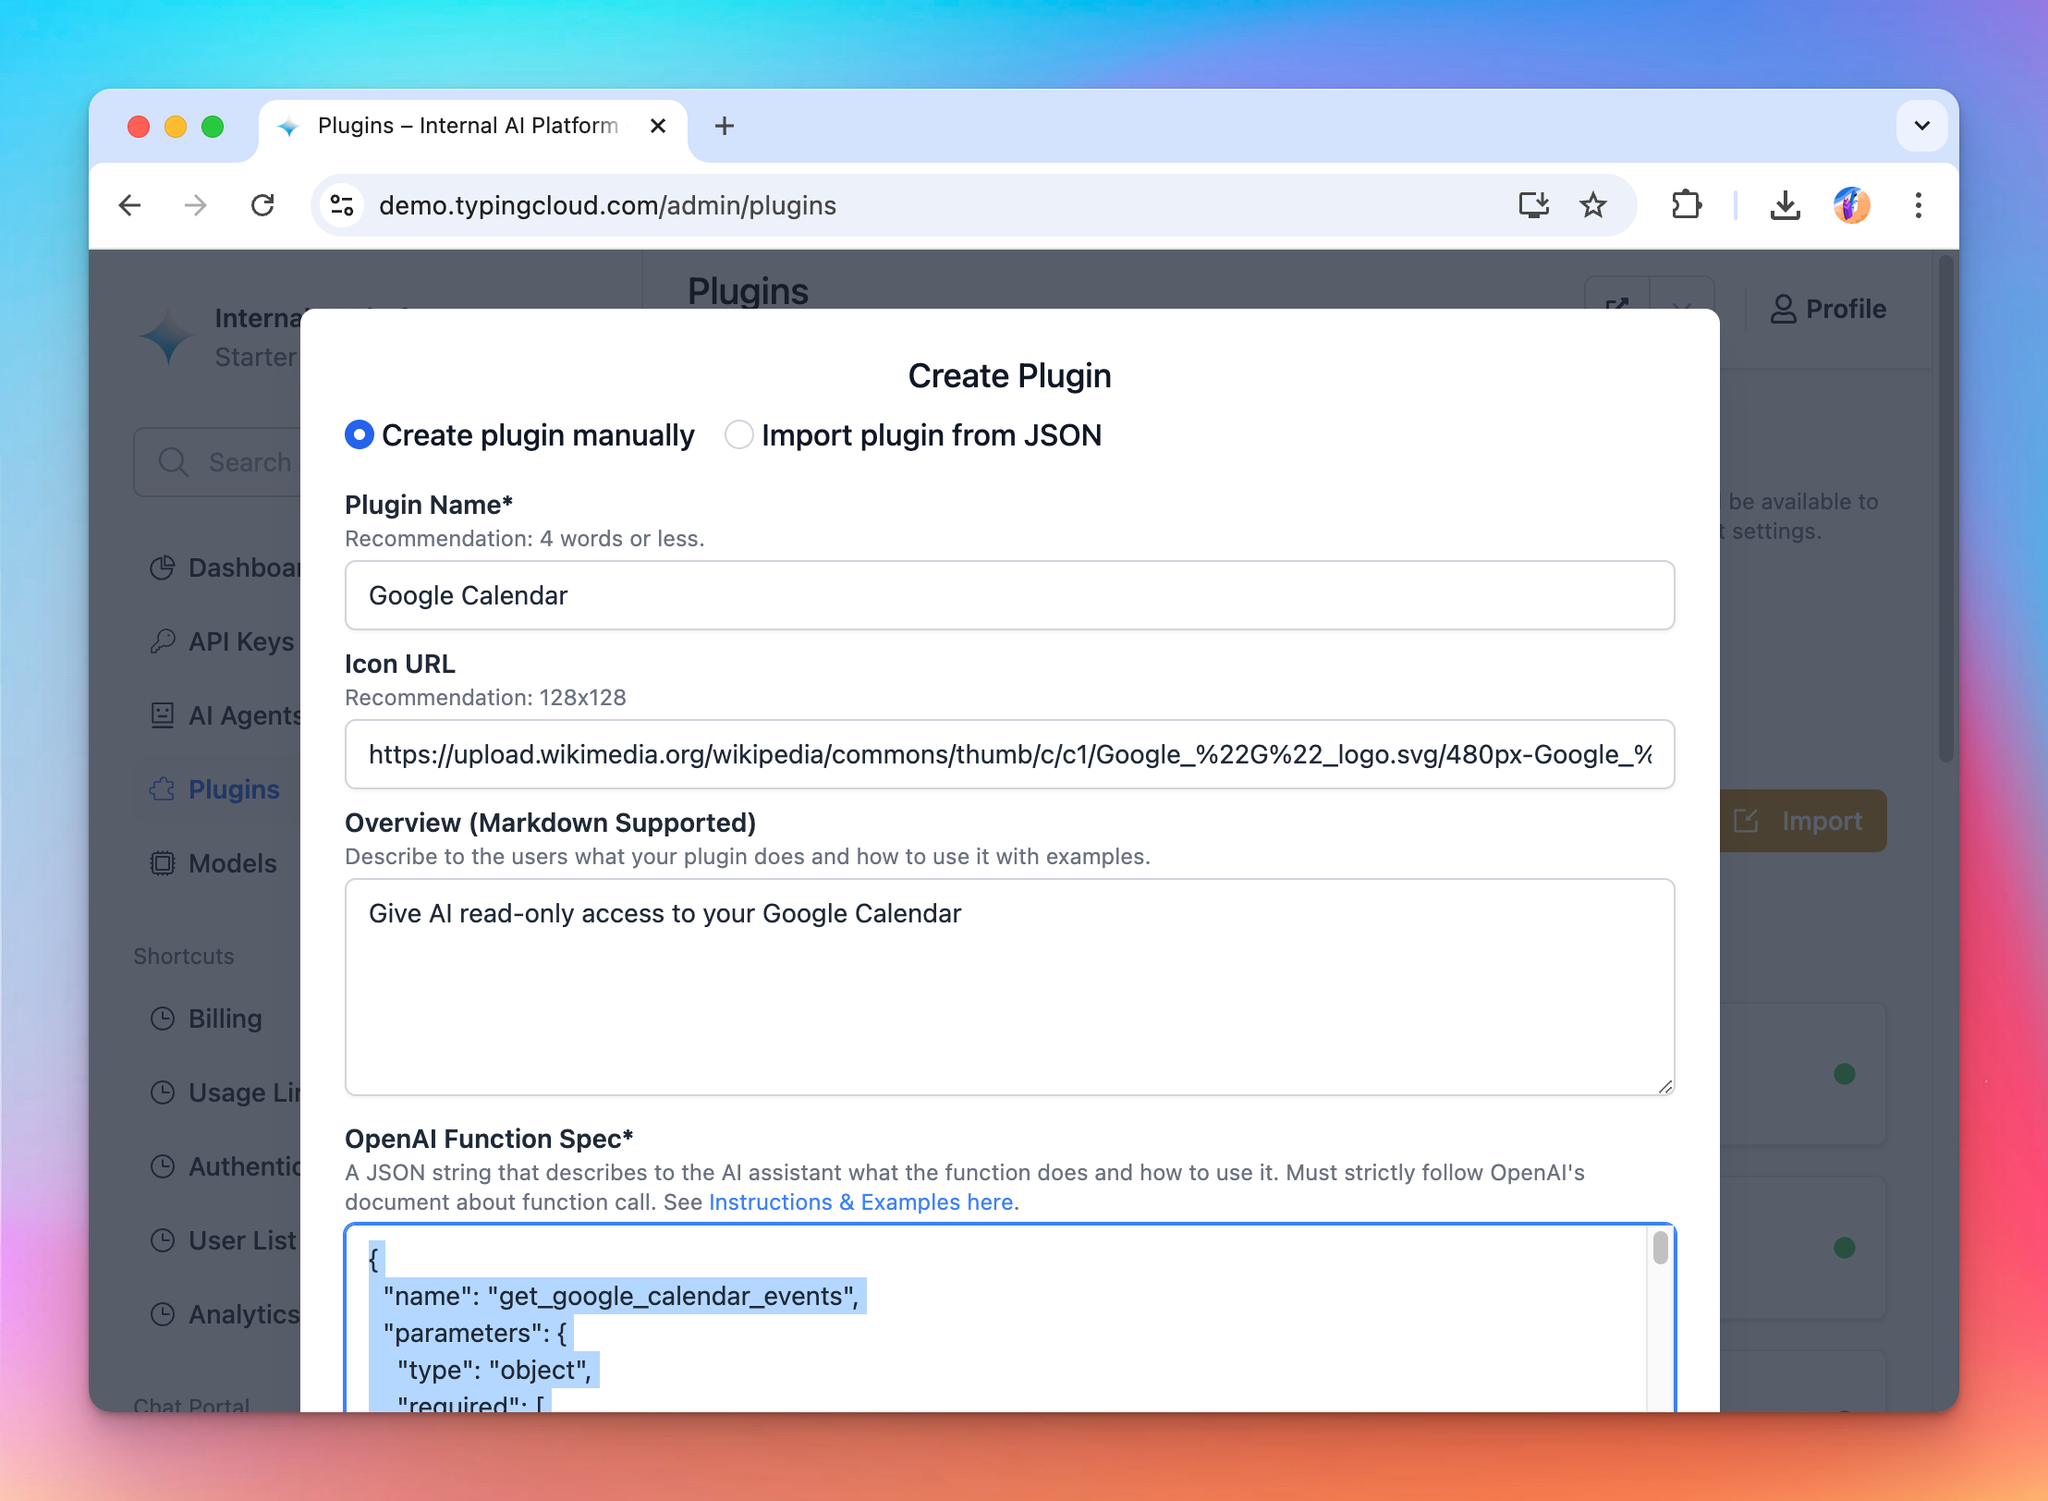Close the Plugins – Internal AI Platform tab

pos(658,126)
